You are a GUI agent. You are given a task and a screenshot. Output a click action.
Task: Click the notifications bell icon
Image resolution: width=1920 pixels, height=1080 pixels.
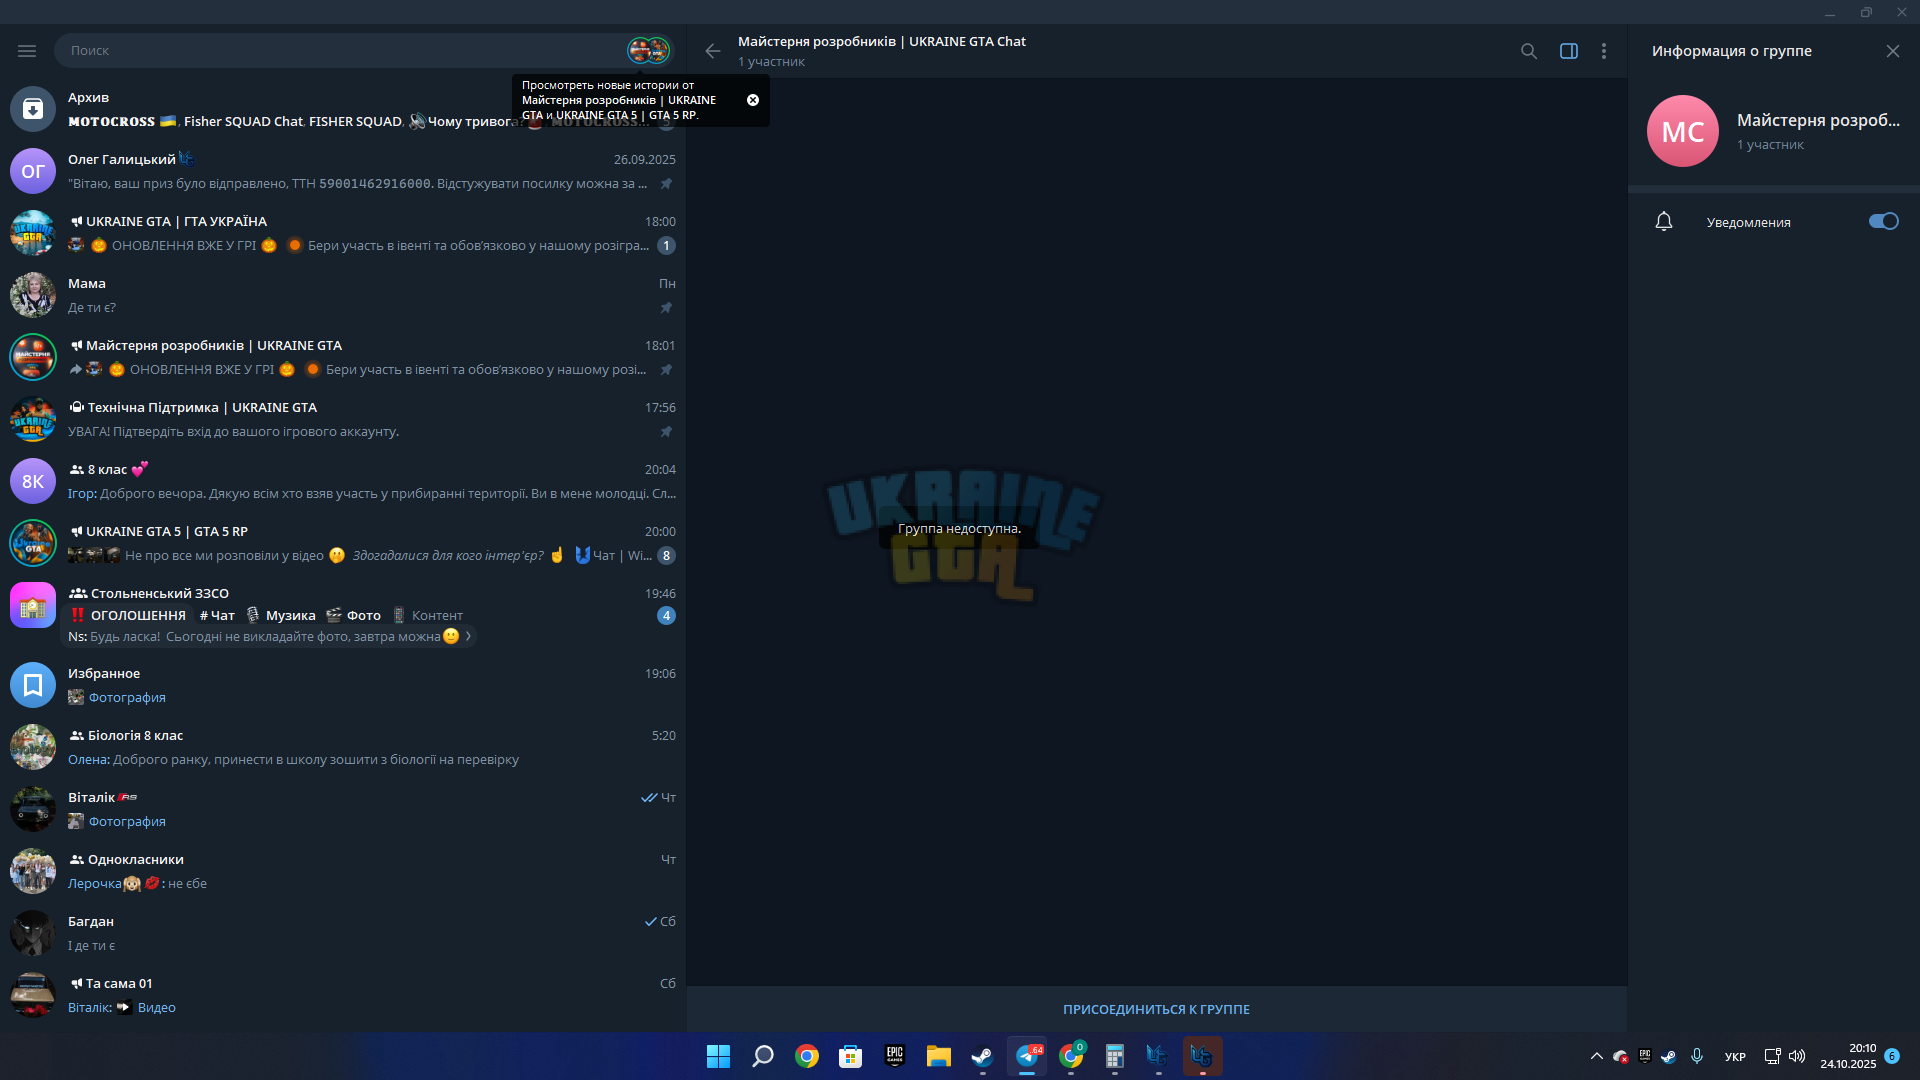pyautogui.click(x=1664, y=222)
